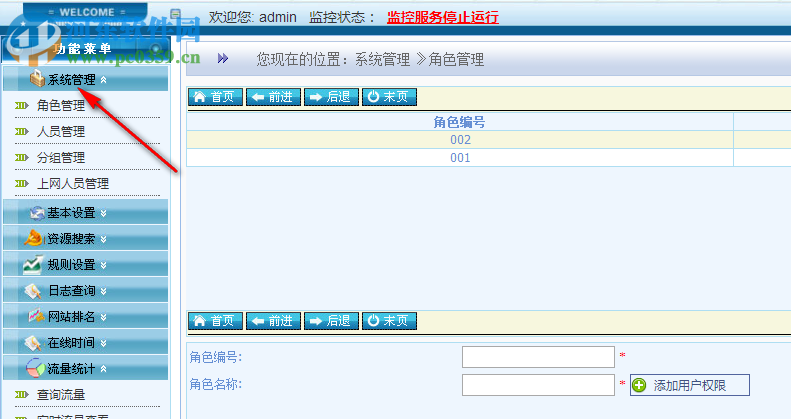Click the top 前进 button
The width and height of the screenshot is (791, 419).
click(273, 97)
